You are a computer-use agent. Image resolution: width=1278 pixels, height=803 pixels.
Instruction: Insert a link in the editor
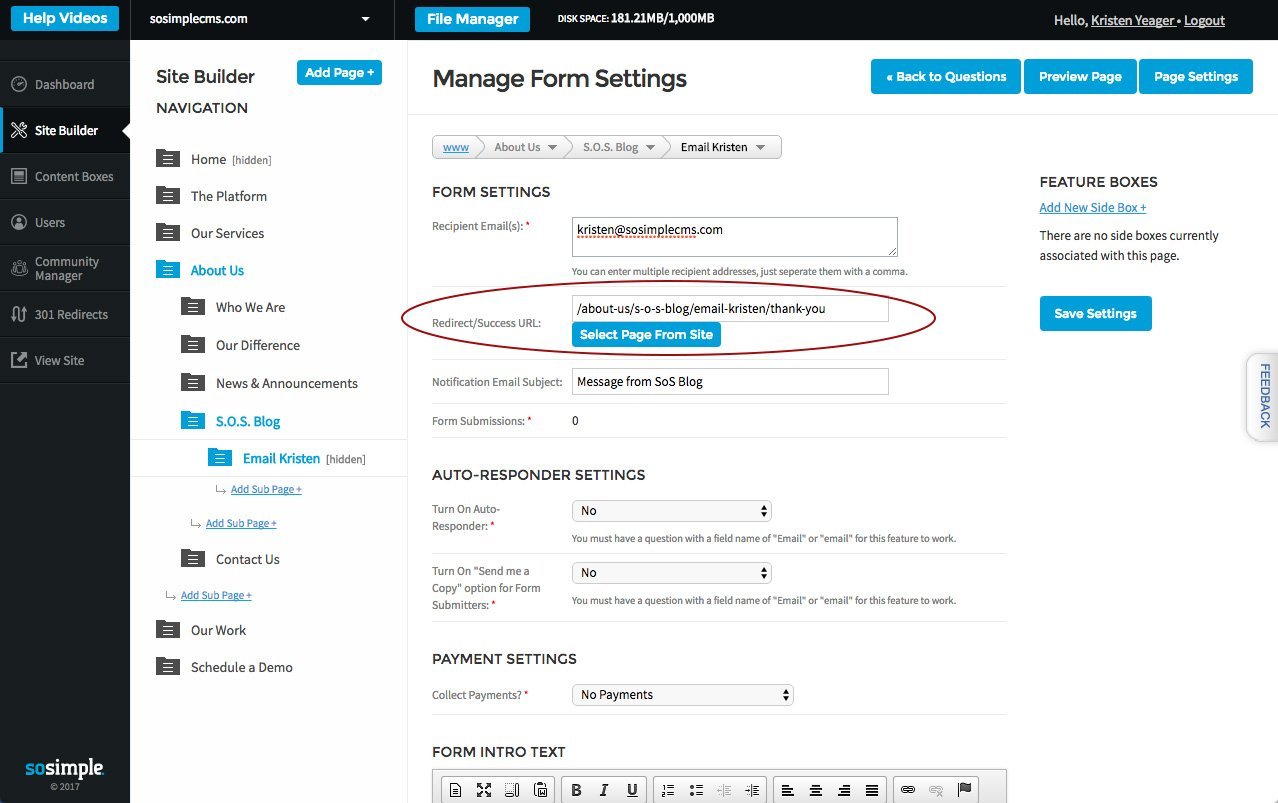click(908, 790)
